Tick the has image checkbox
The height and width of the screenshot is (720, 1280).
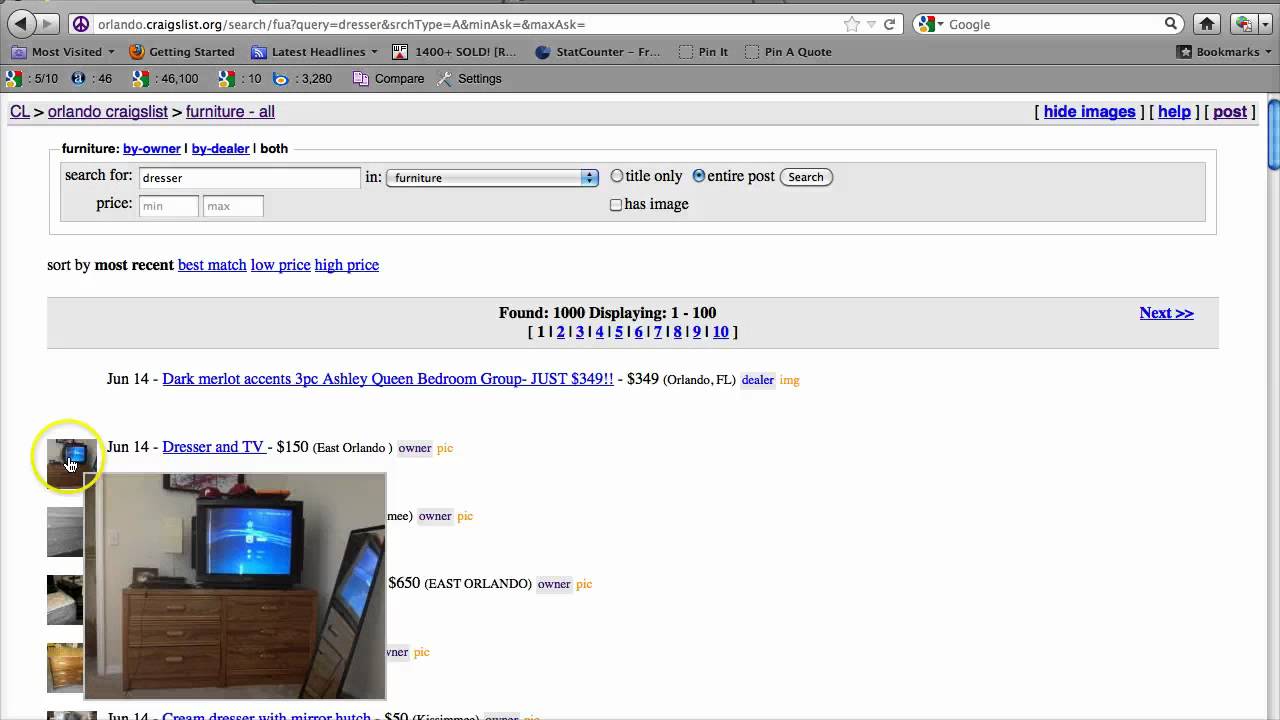click(616, 205)
